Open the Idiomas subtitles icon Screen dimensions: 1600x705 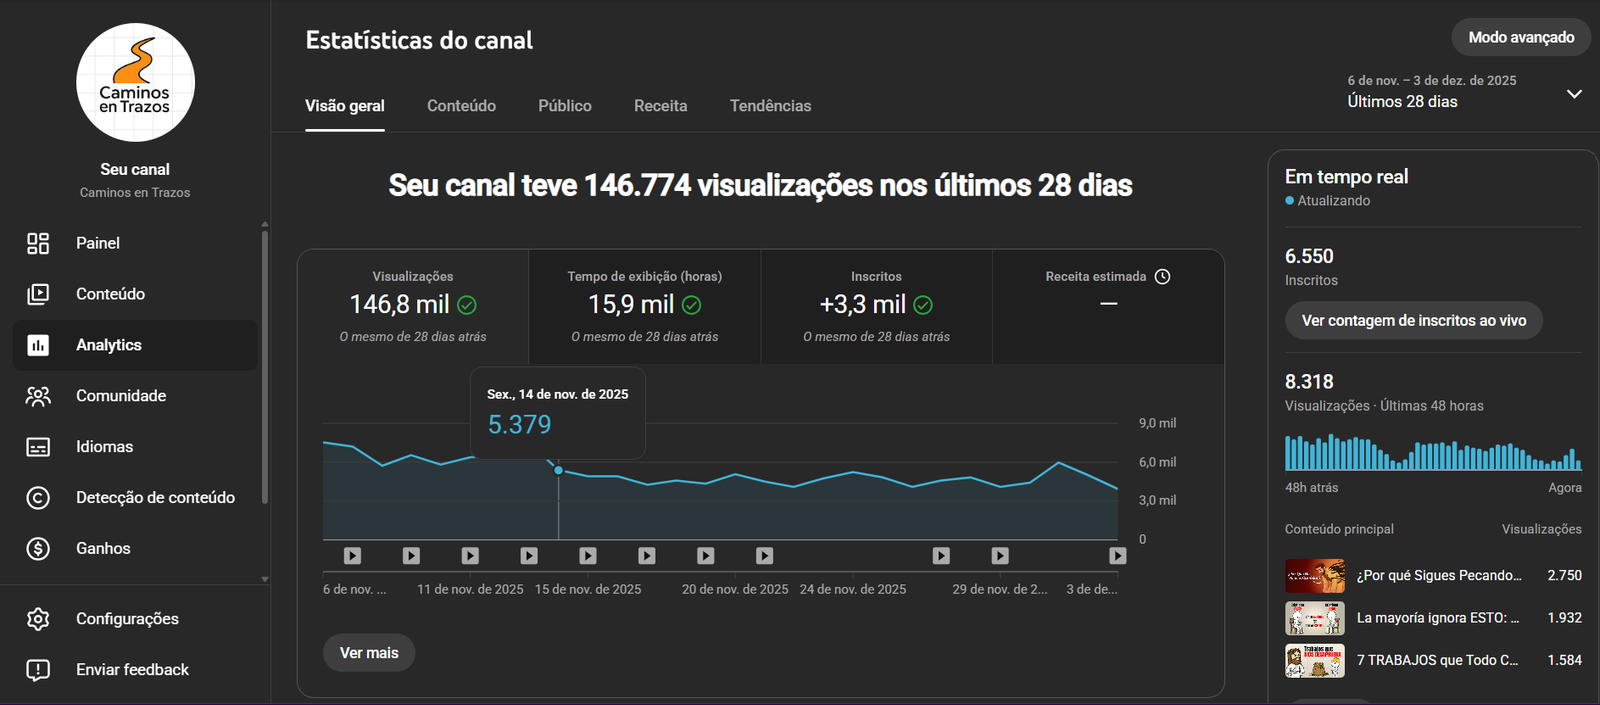(x=38, y=447)
